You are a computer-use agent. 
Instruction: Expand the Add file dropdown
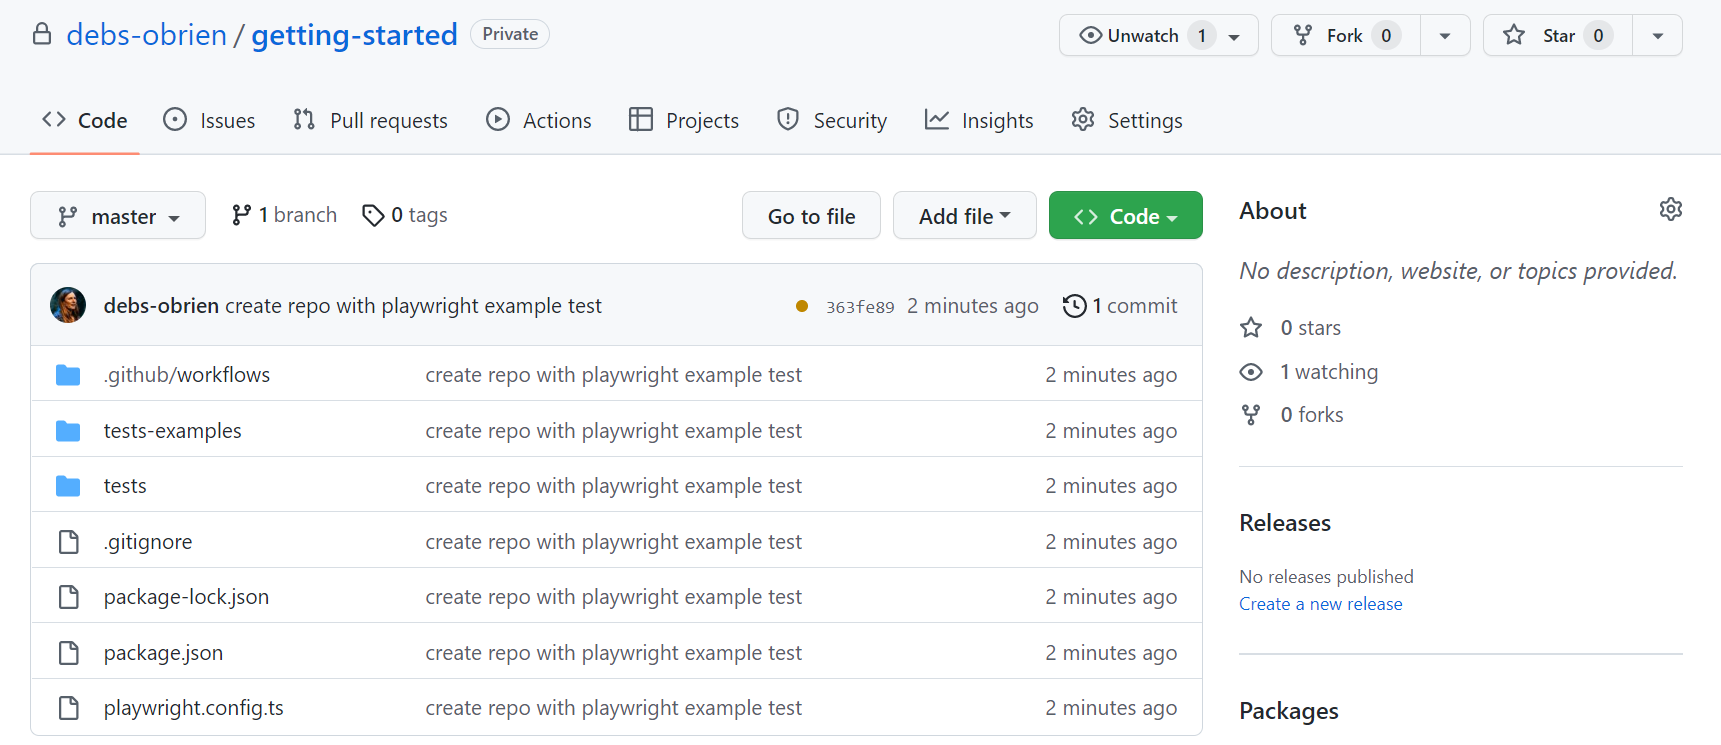(965, 216)
